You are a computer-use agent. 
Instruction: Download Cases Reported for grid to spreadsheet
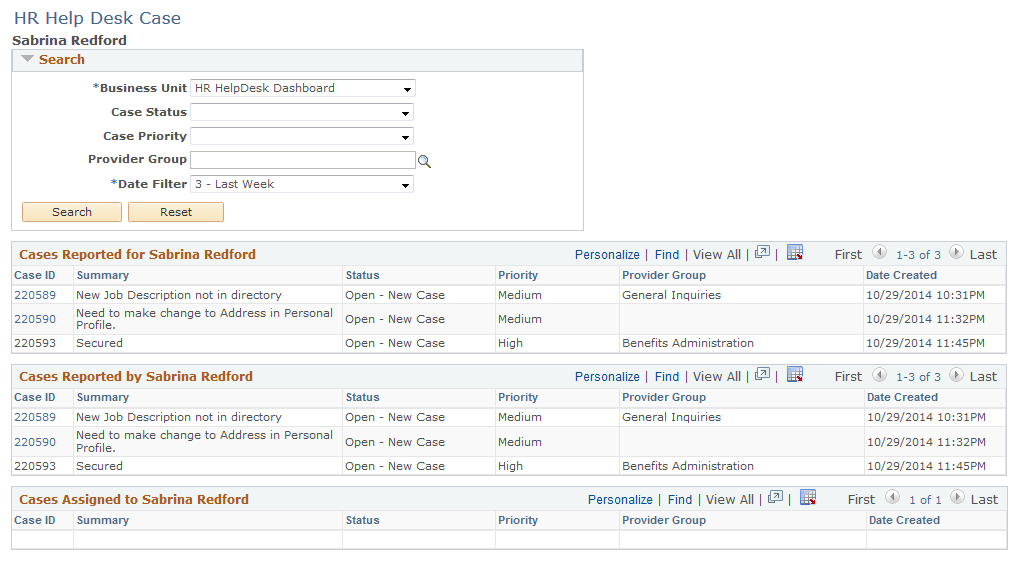tap(795, 253)
